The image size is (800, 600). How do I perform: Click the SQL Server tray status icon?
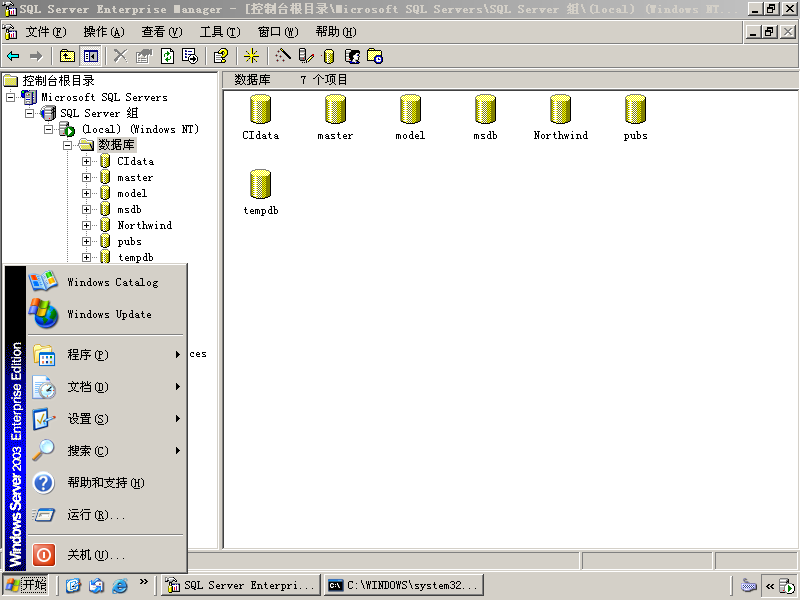pos(787,586)
